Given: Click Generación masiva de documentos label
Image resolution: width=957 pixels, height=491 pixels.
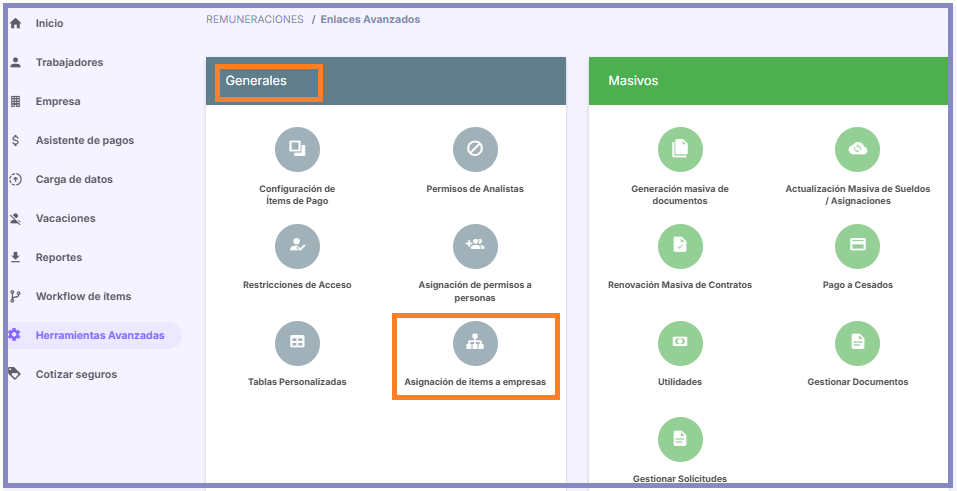Looking at the screenshot, I should (680, 195).
